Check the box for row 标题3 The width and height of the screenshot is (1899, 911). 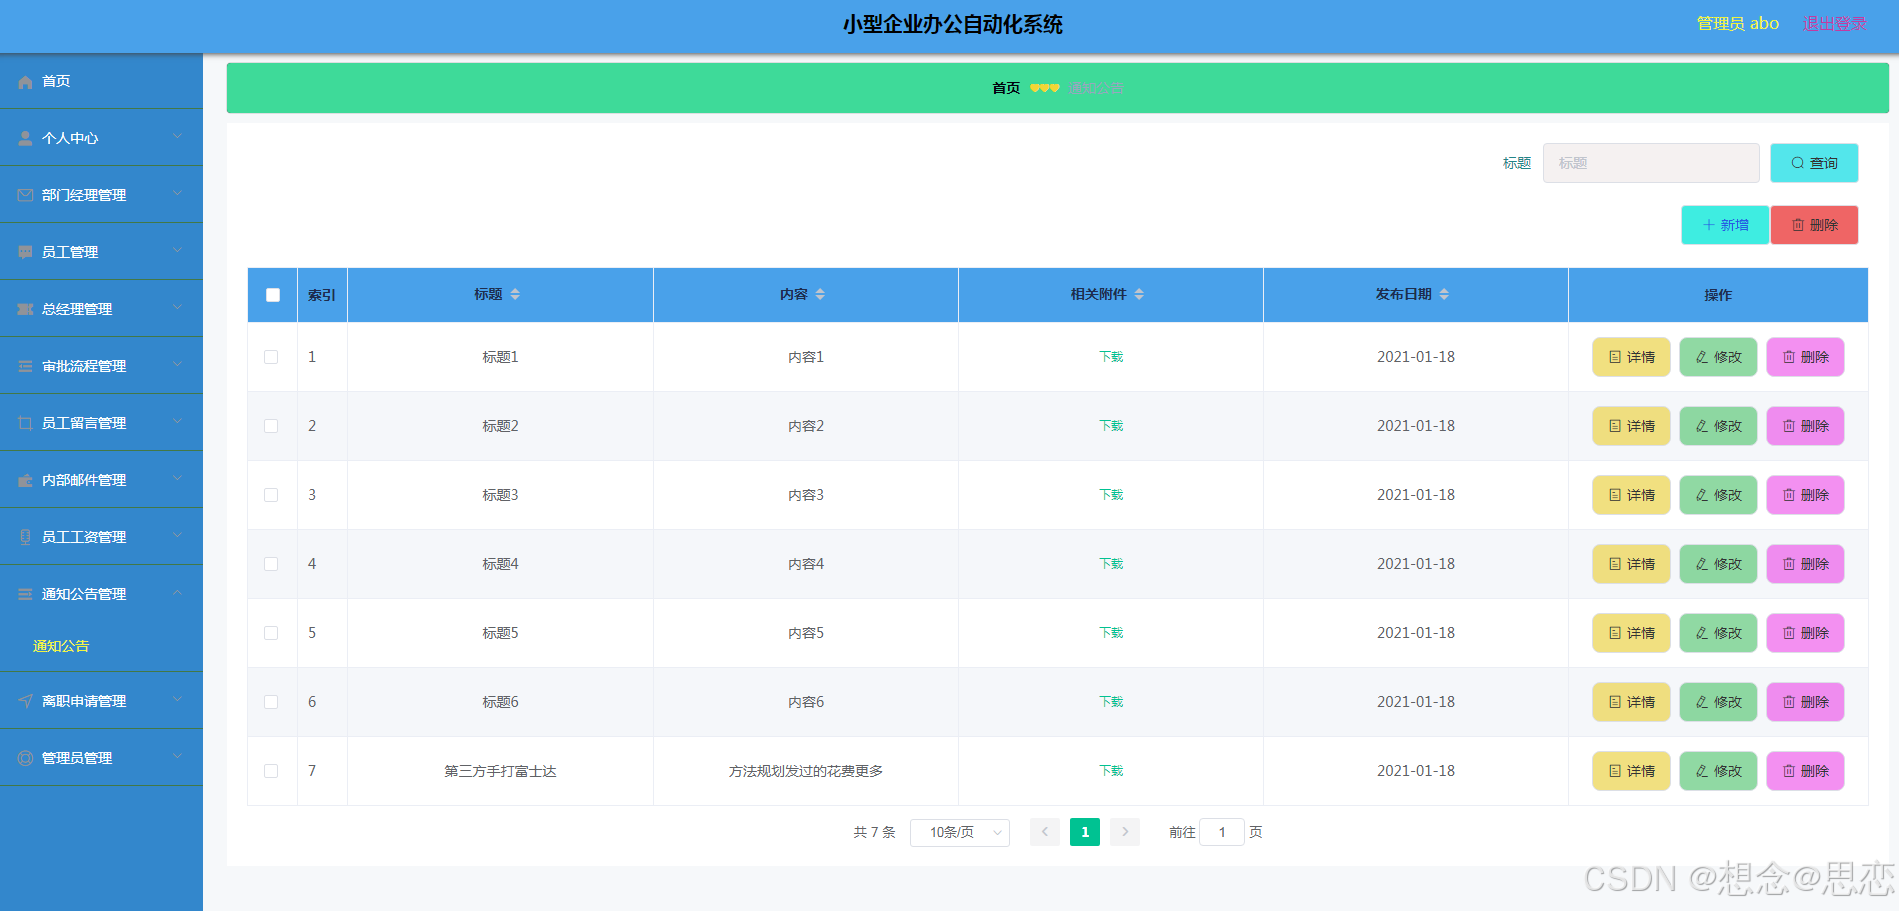click(x=271, y=495)
